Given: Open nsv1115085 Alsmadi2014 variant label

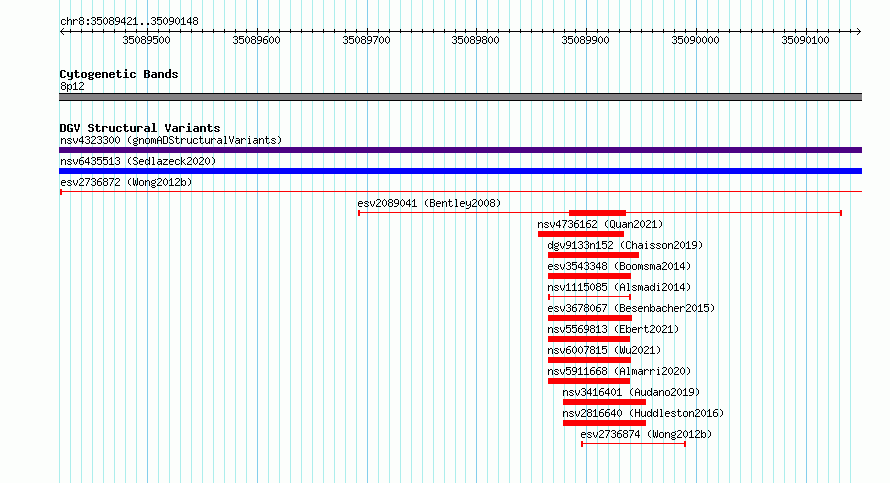Looking at the screenshot, I should [x=619, y=287].
